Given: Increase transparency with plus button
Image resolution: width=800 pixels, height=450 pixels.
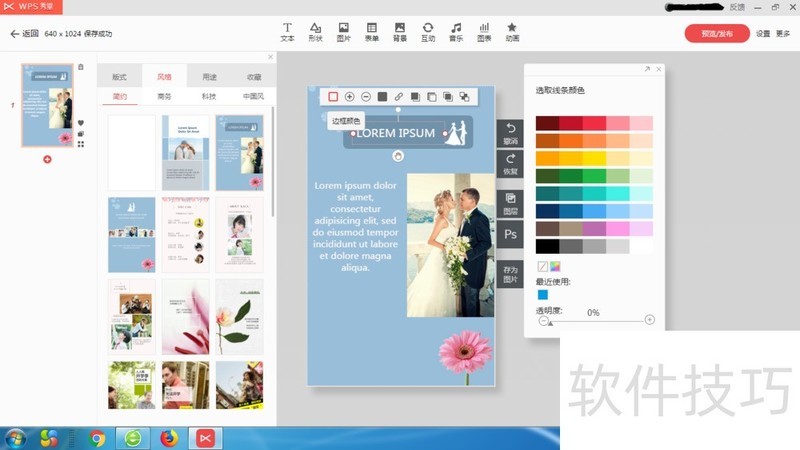Looking at the screenshot, I should (649, 319).
